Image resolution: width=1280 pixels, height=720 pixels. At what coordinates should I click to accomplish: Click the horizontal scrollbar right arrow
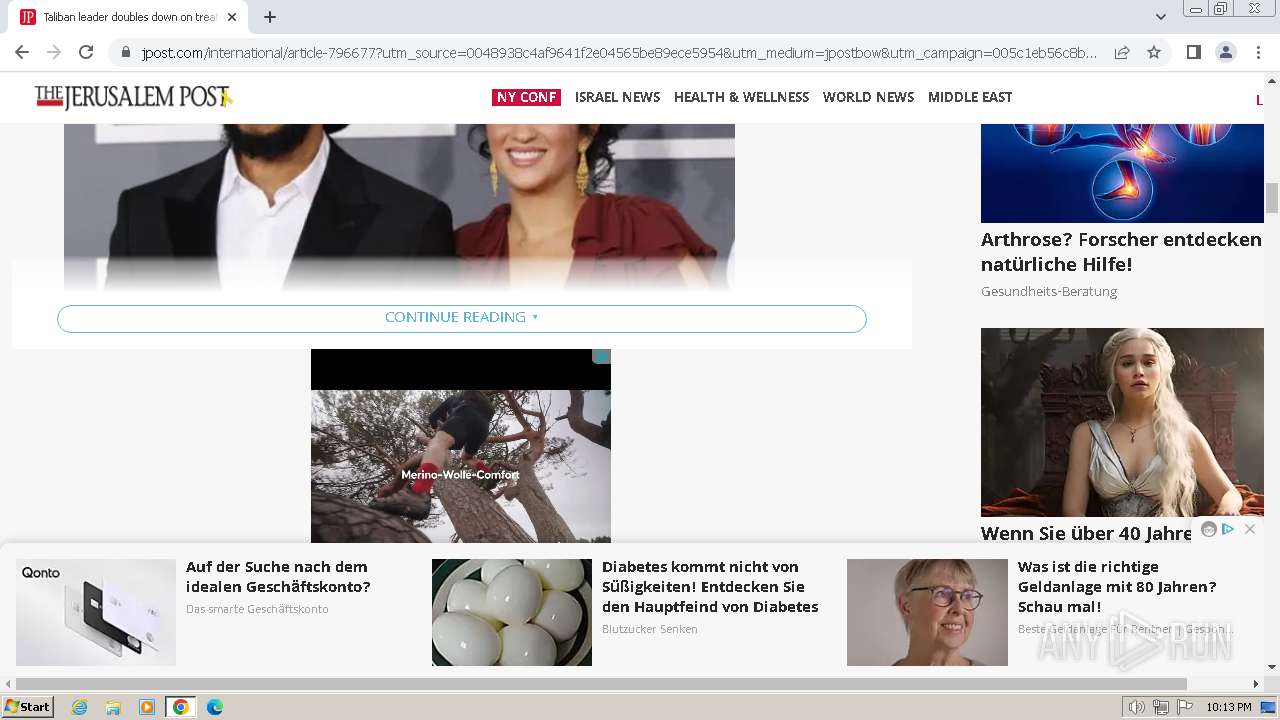(1256, 684)
